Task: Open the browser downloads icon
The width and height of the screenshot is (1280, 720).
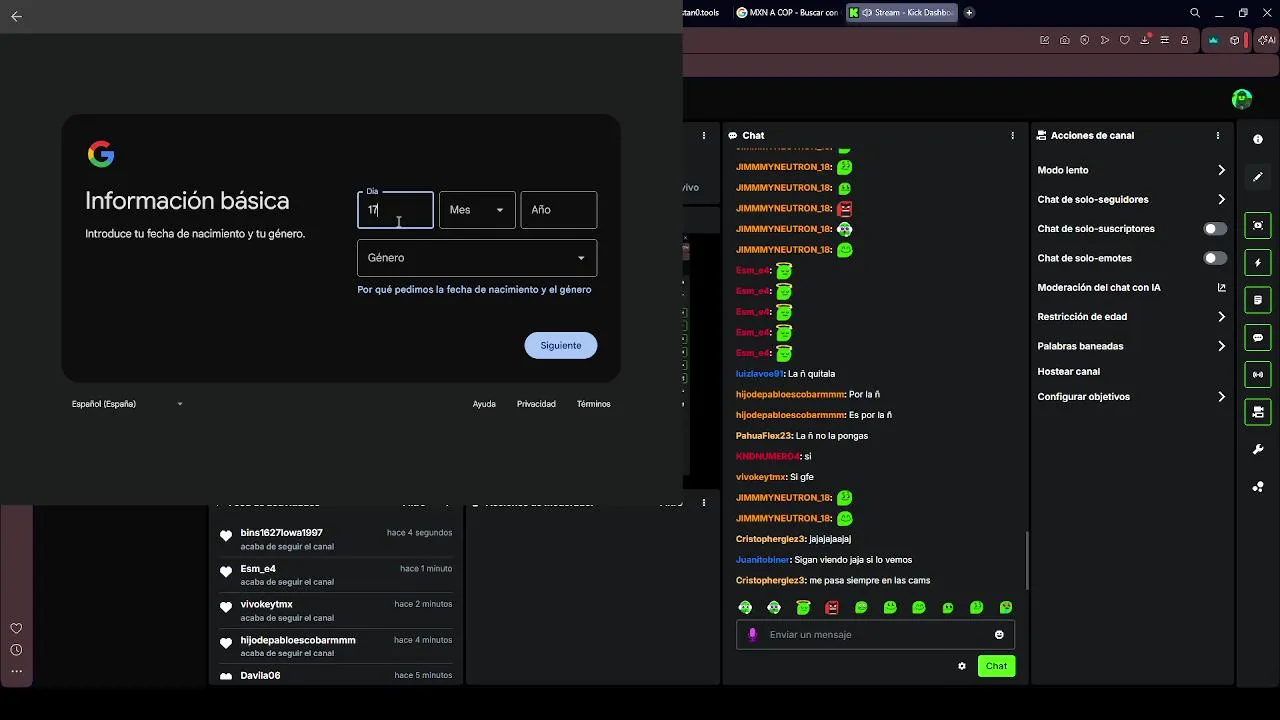Action: (x=1146, y=40)
